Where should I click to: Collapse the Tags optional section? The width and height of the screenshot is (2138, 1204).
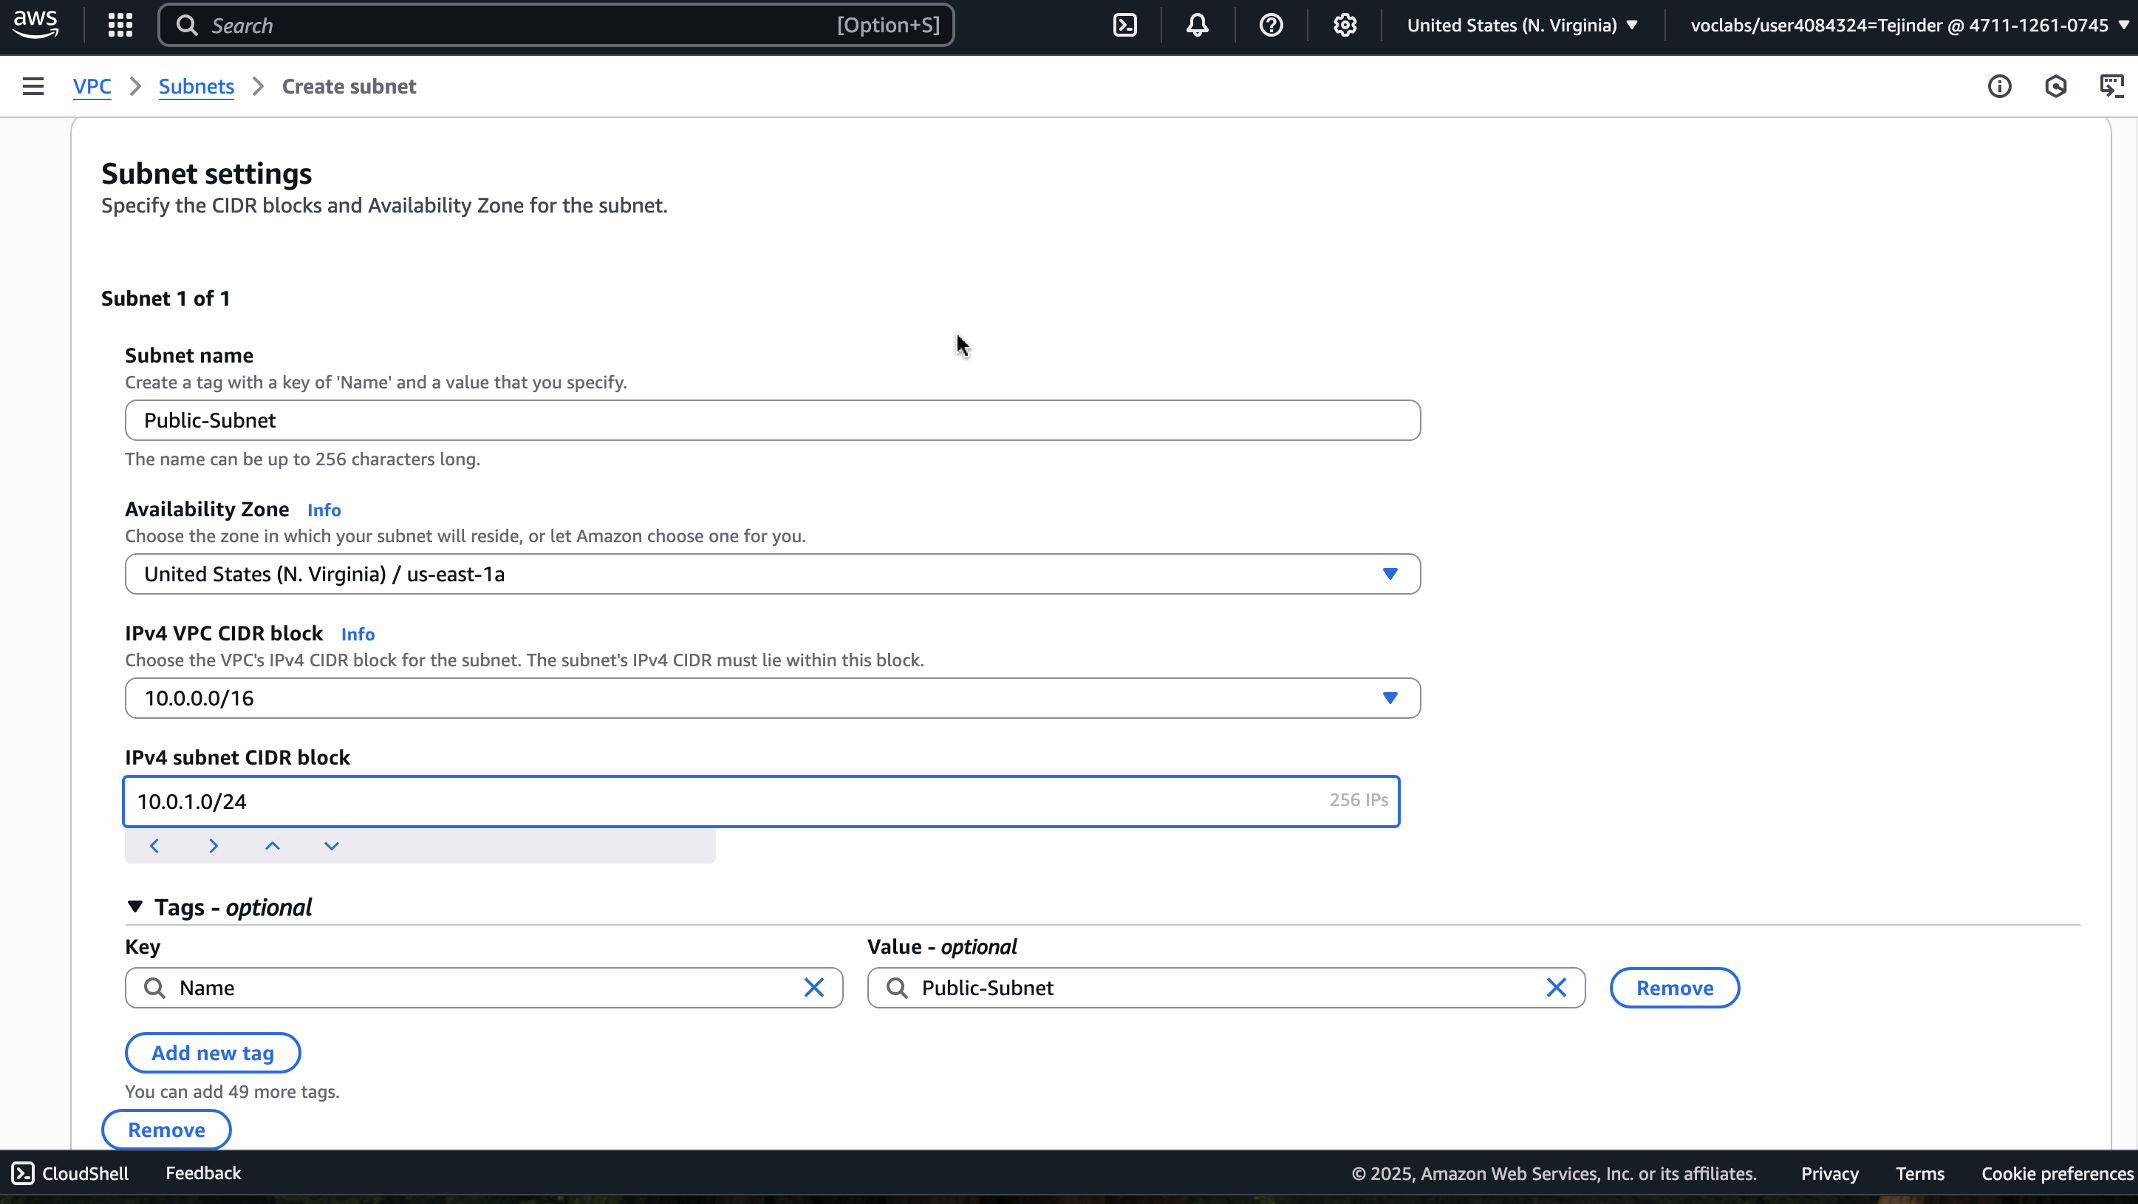point(136,907)
